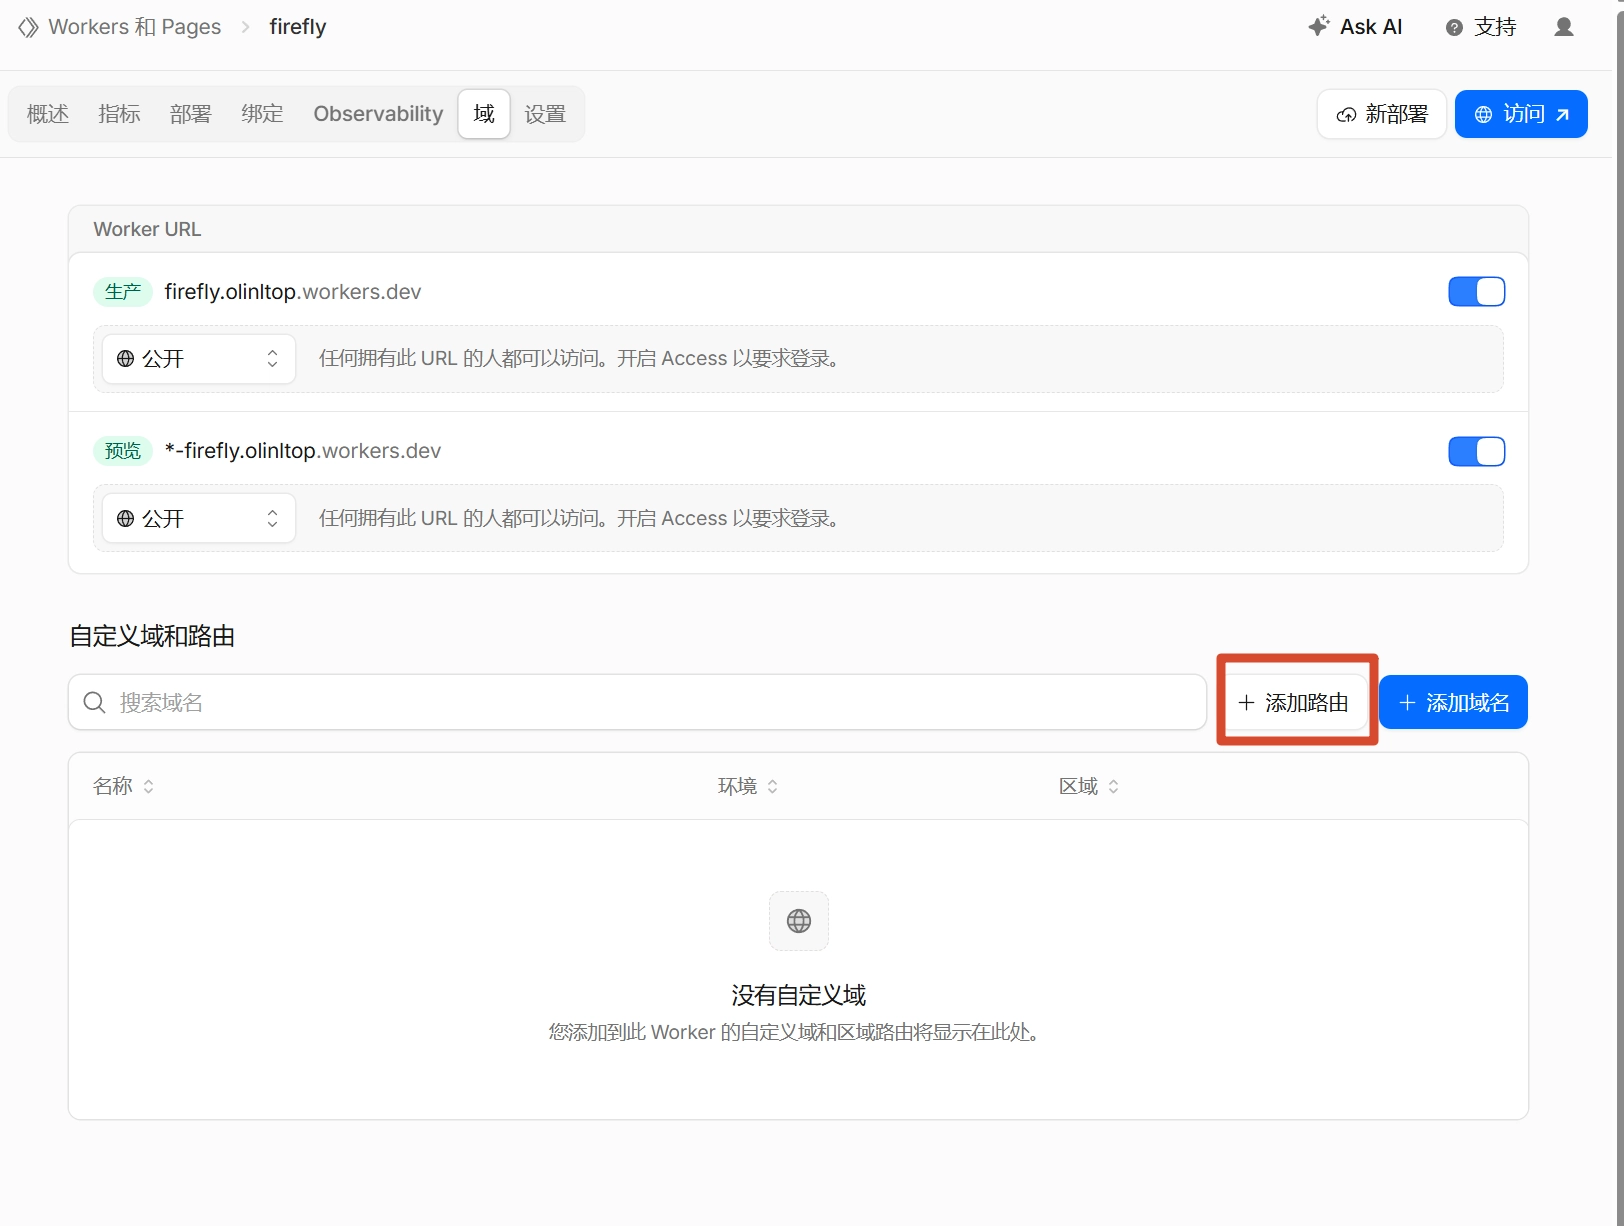Disable the 预览 *-firefly.olinltop.workers.dev toggle
Viewport: 1624px width, 1226px height.
point(1476,452)
